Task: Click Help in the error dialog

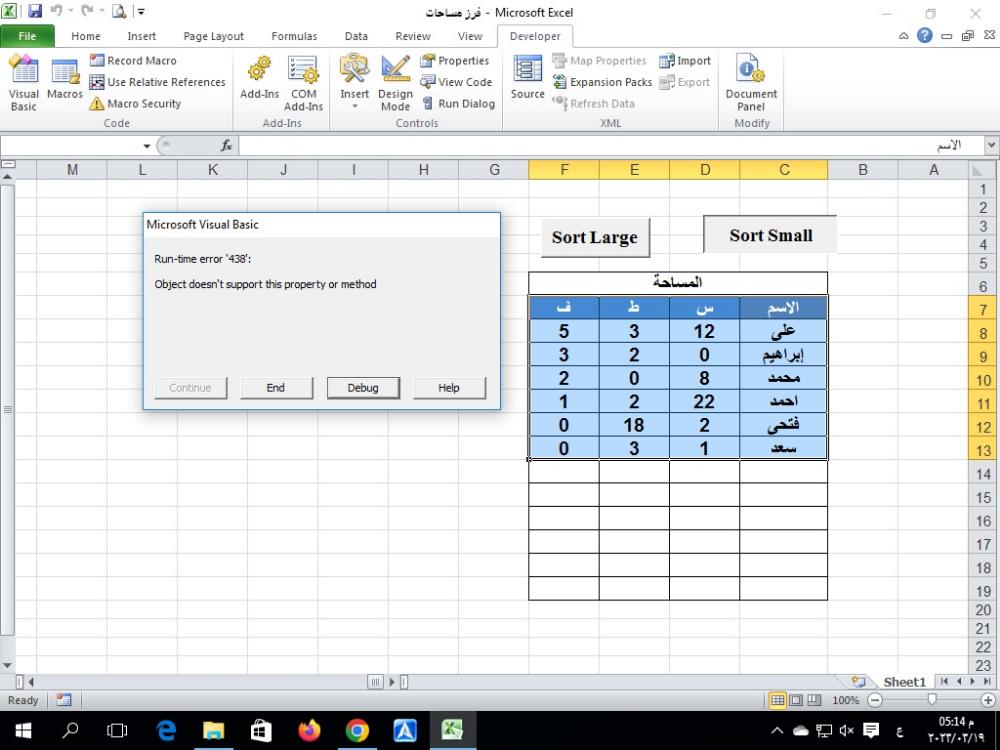Action: pyautogui.click(x=449, y=388)
